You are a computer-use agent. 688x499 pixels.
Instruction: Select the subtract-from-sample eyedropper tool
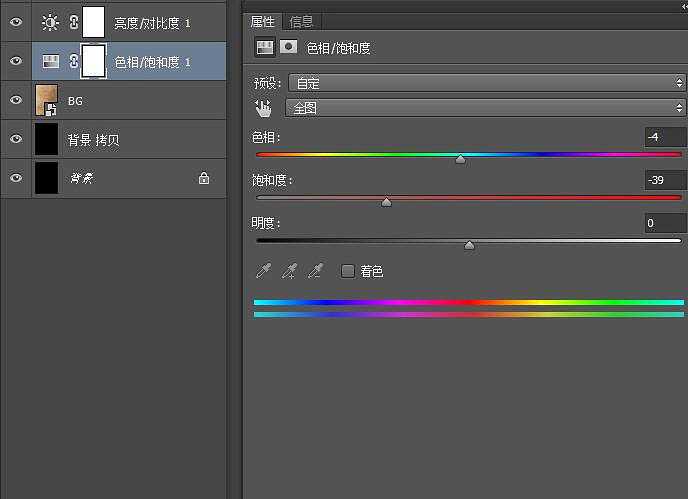tap(316, 271)
